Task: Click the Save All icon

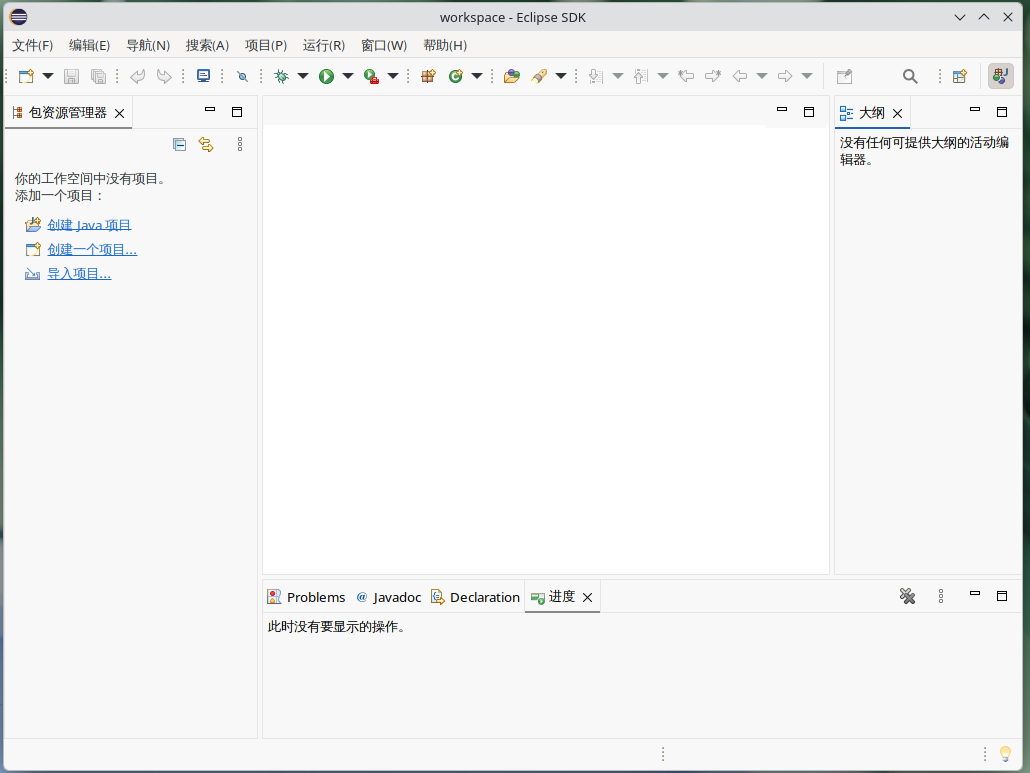Action: coord(98,76)
